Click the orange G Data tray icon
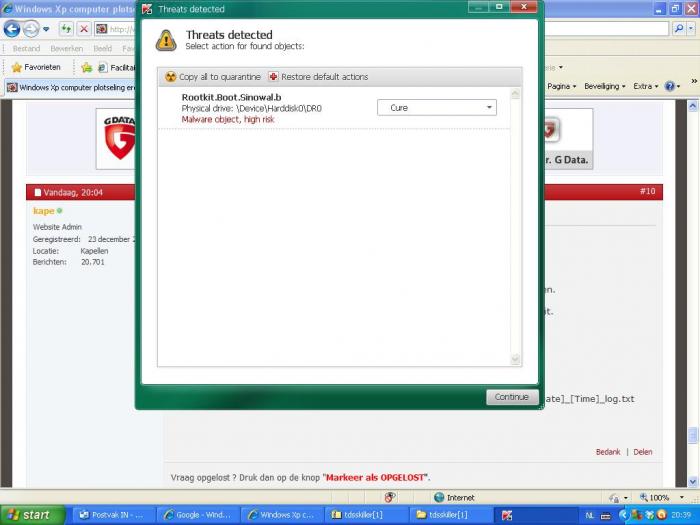 click(662, 515)
